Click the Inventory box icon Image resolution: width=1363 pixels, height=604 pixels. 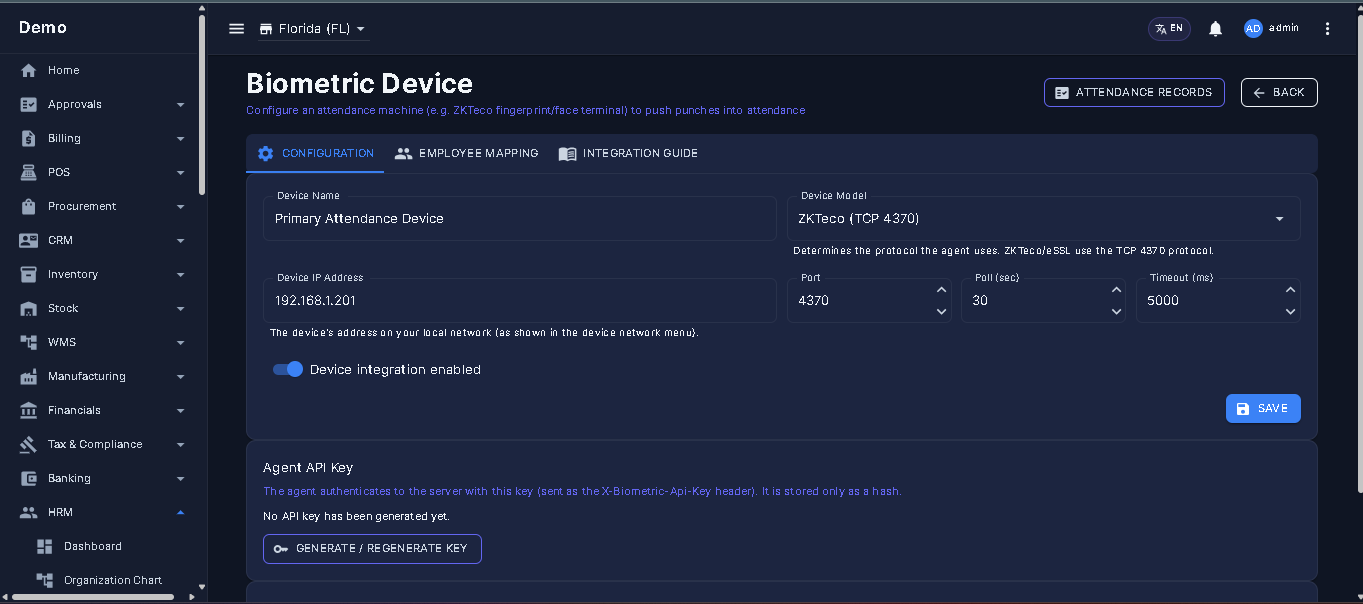29,274
